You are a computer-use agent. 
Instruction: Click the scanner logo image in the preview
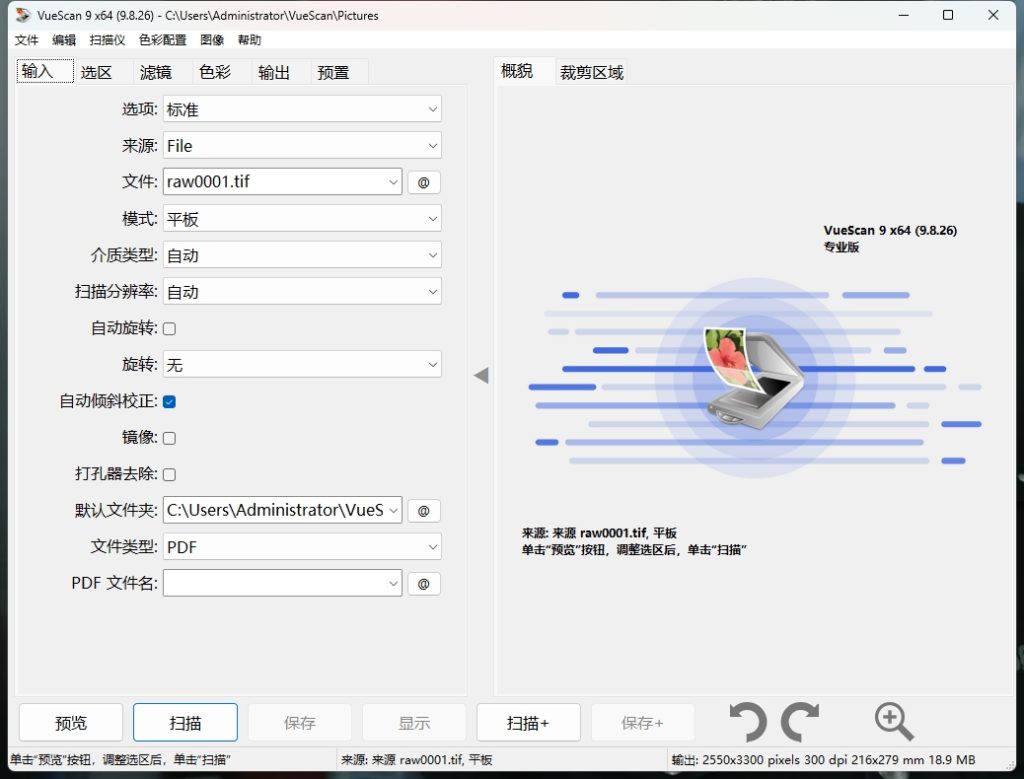754,377
